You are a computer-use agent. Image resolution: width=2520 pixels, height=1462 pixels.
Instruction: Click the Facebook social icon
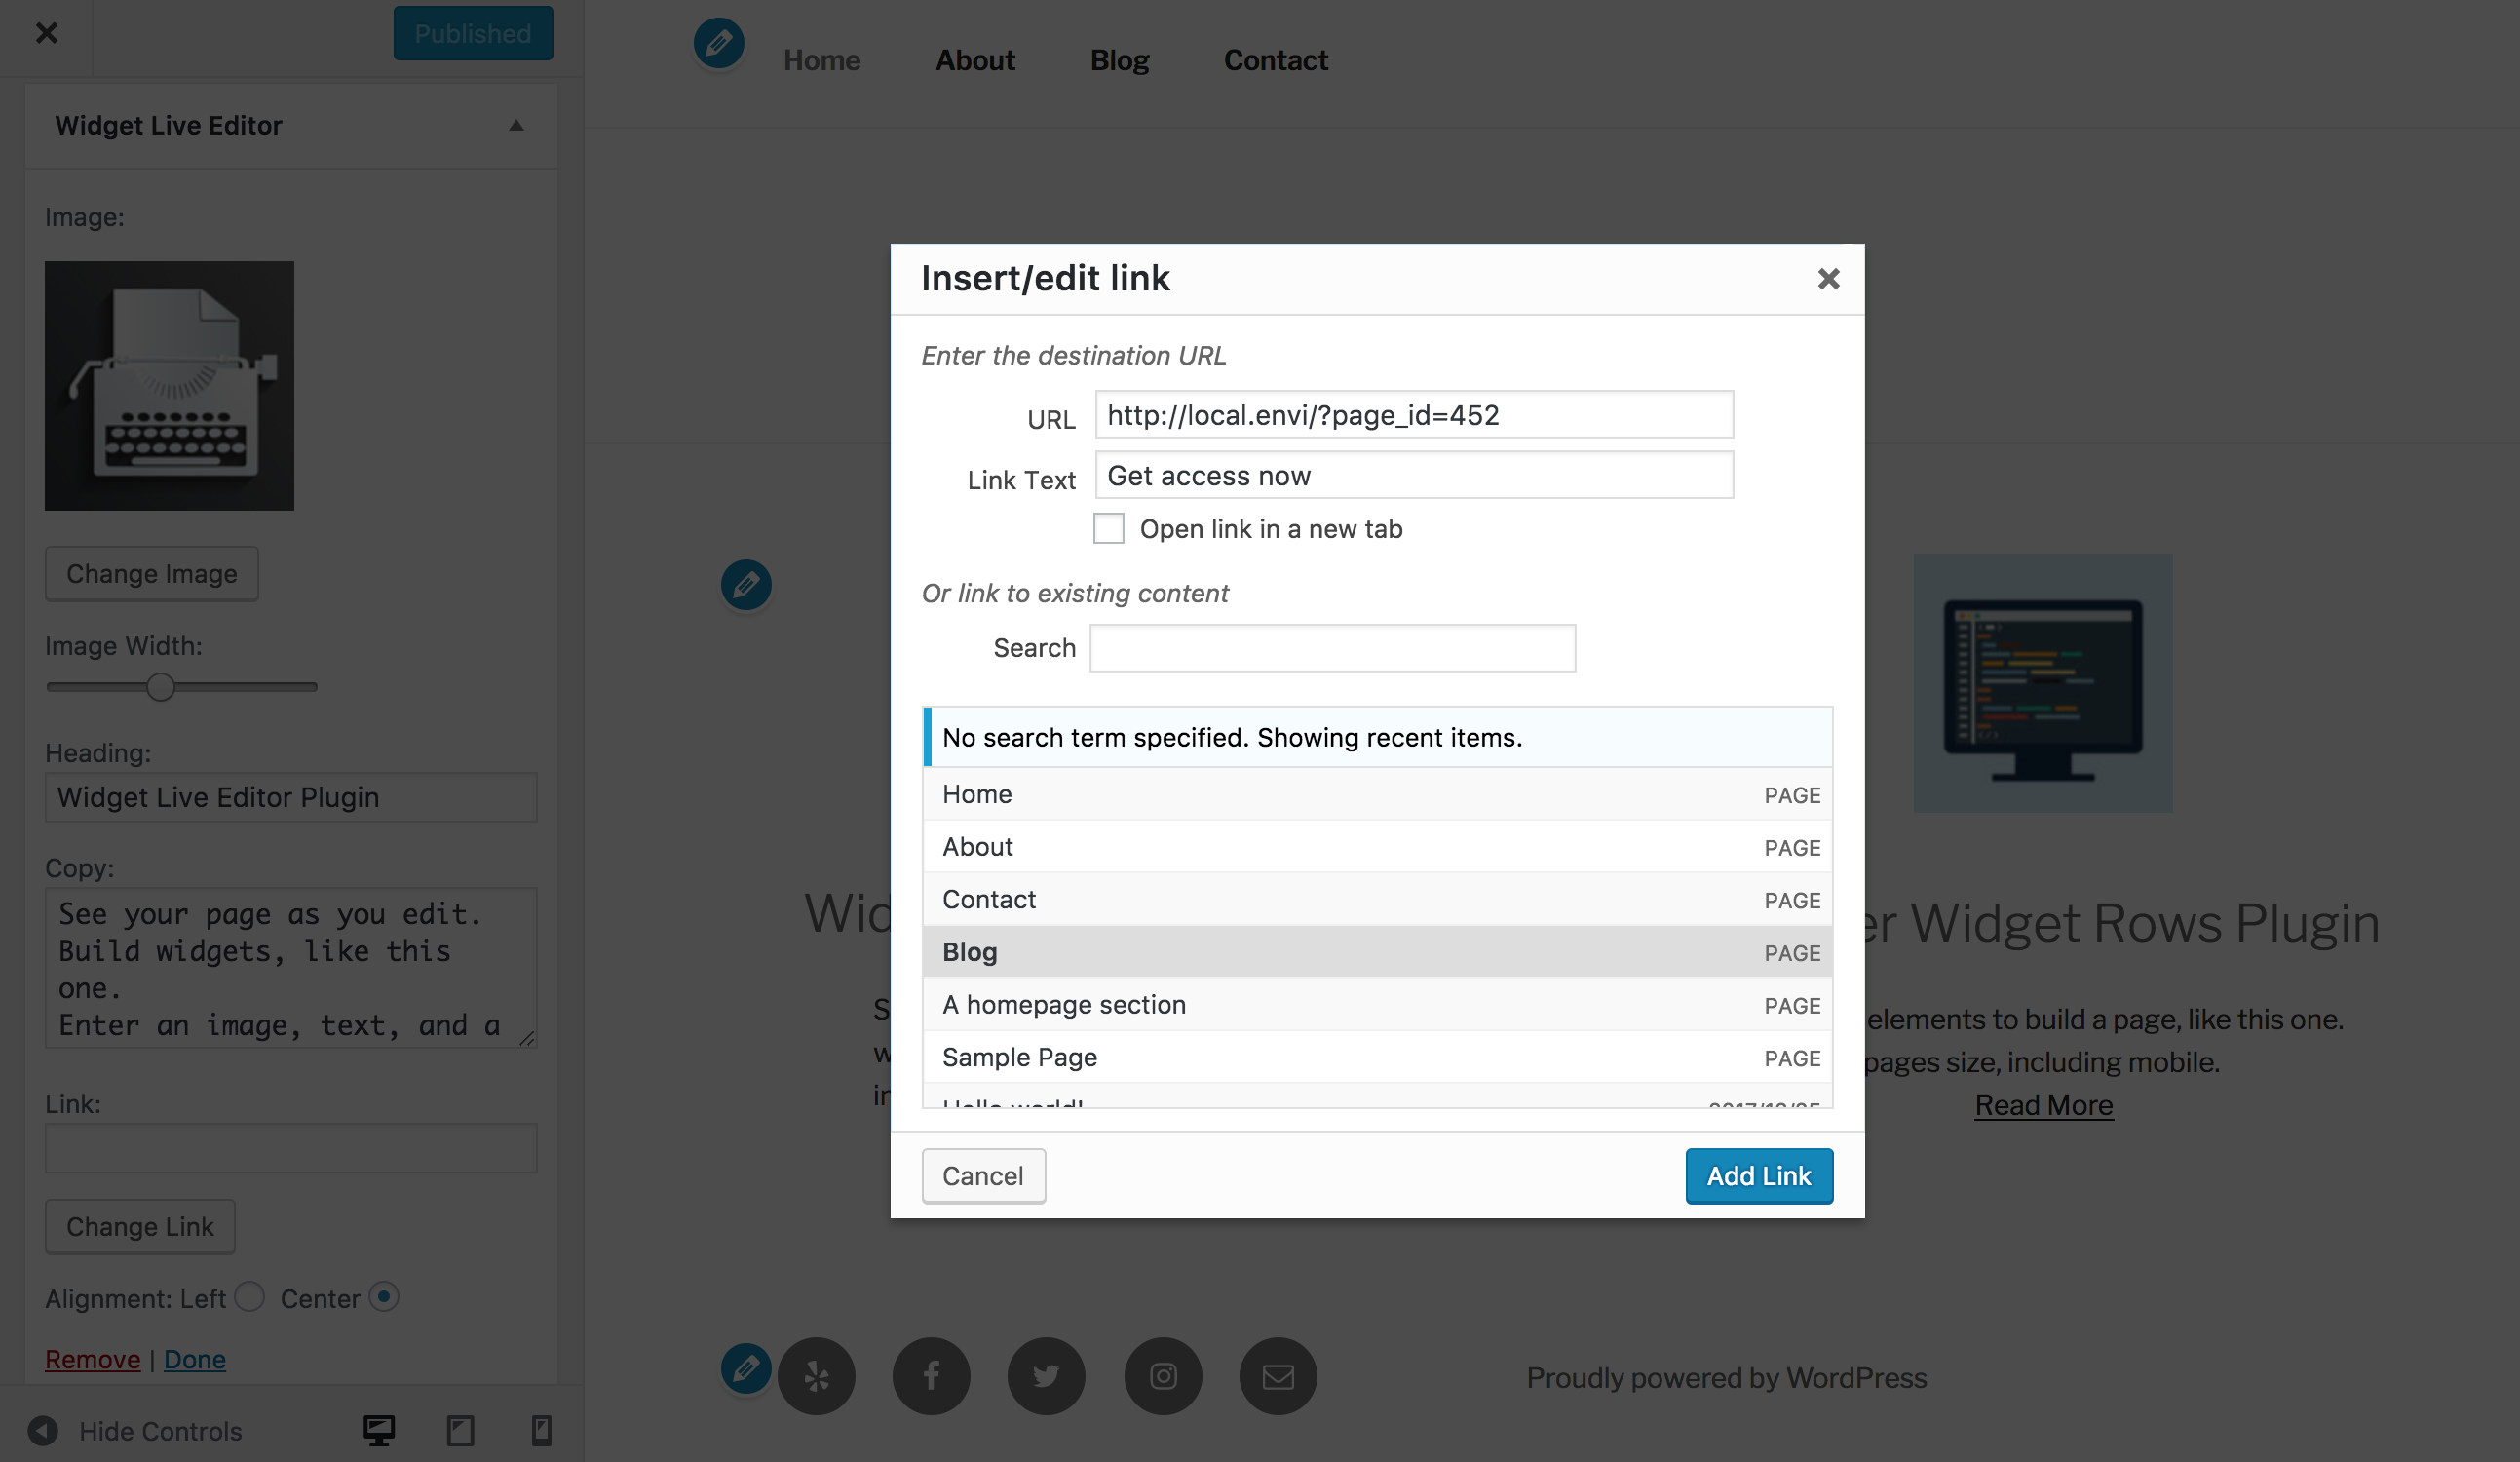coord(931,1376)
